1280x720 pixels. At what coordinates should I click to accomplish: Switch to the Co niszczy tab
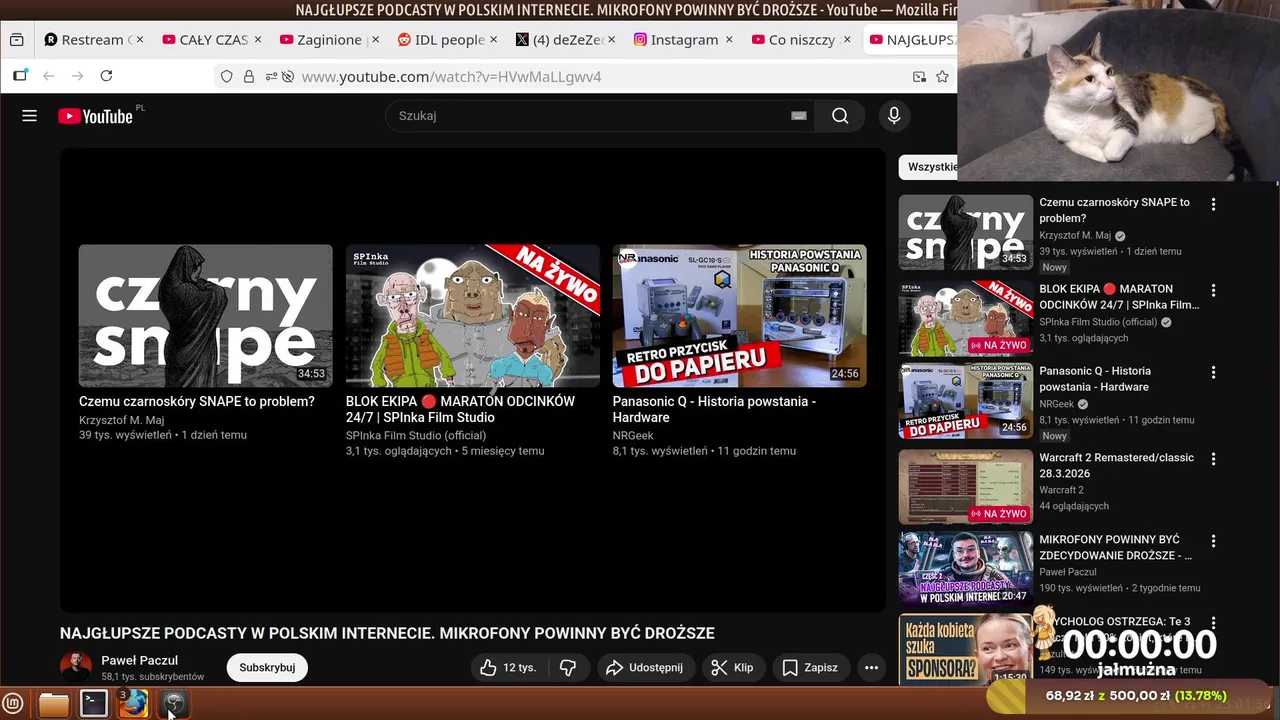tap(795, 40)
